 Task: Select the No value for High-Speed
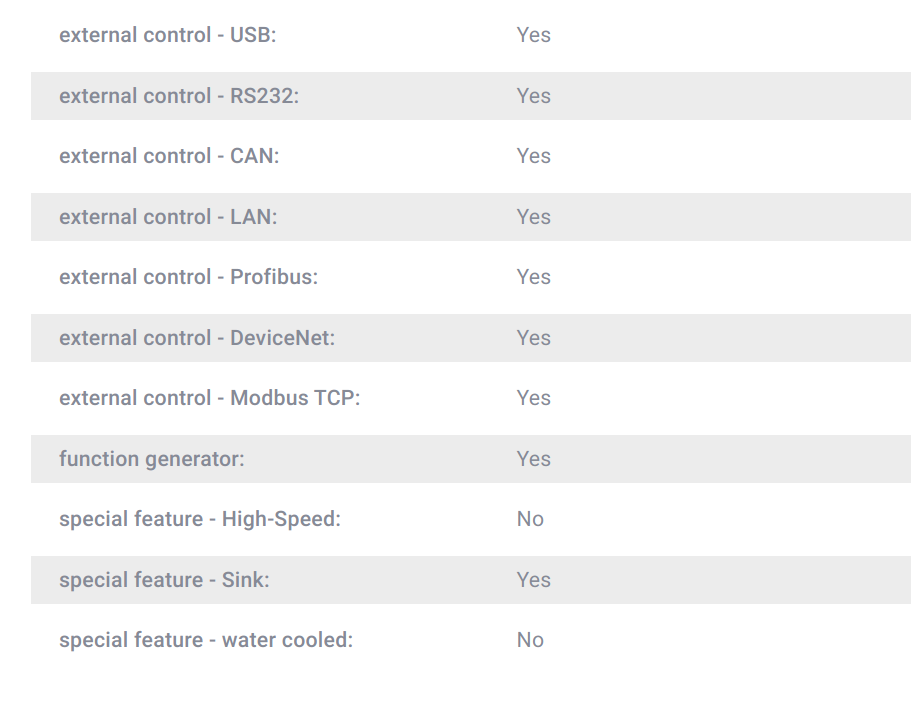(530, 519)
